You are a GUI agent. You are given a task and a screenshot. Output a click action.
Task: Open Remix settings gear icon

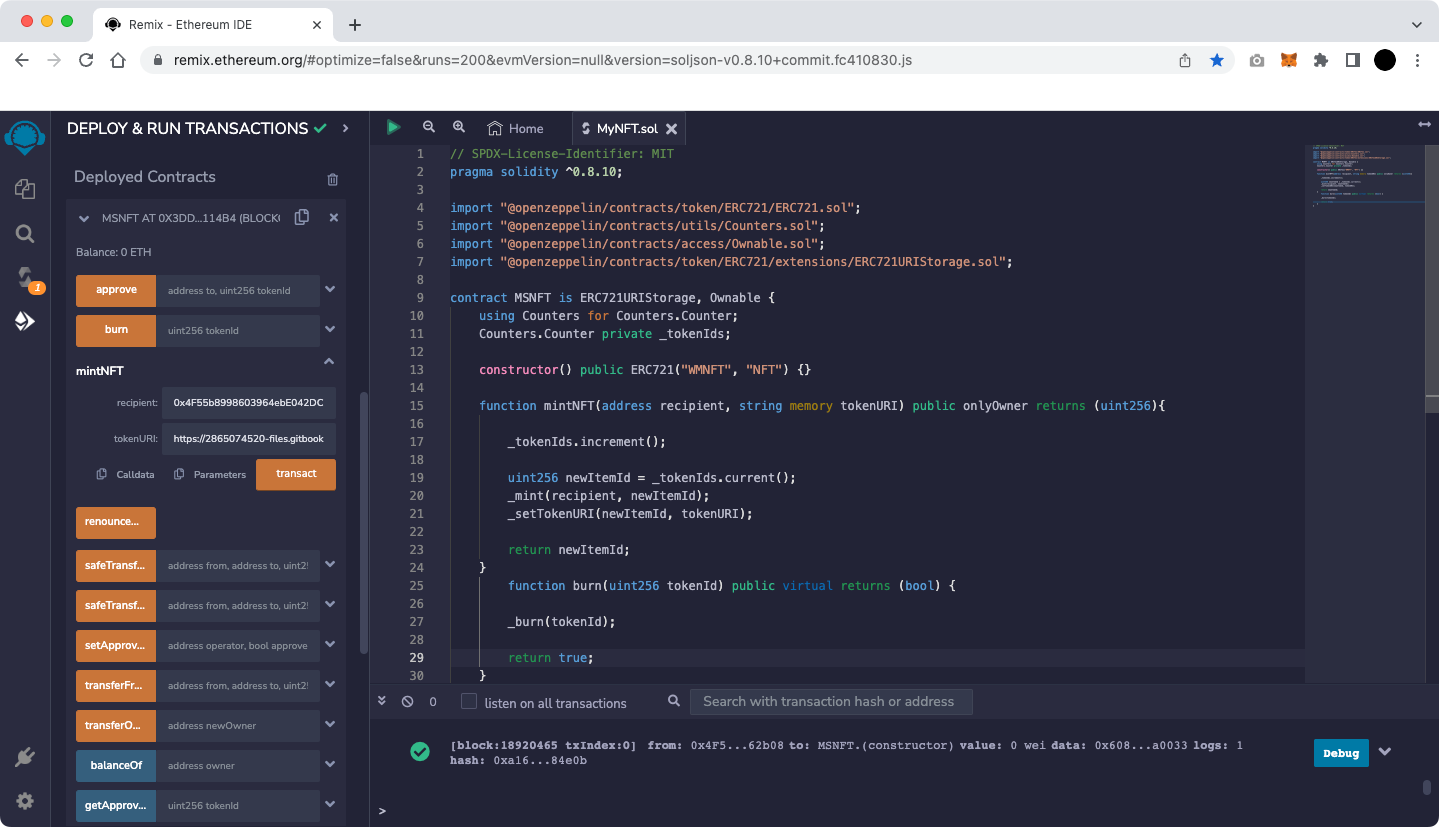pos(25,801)
